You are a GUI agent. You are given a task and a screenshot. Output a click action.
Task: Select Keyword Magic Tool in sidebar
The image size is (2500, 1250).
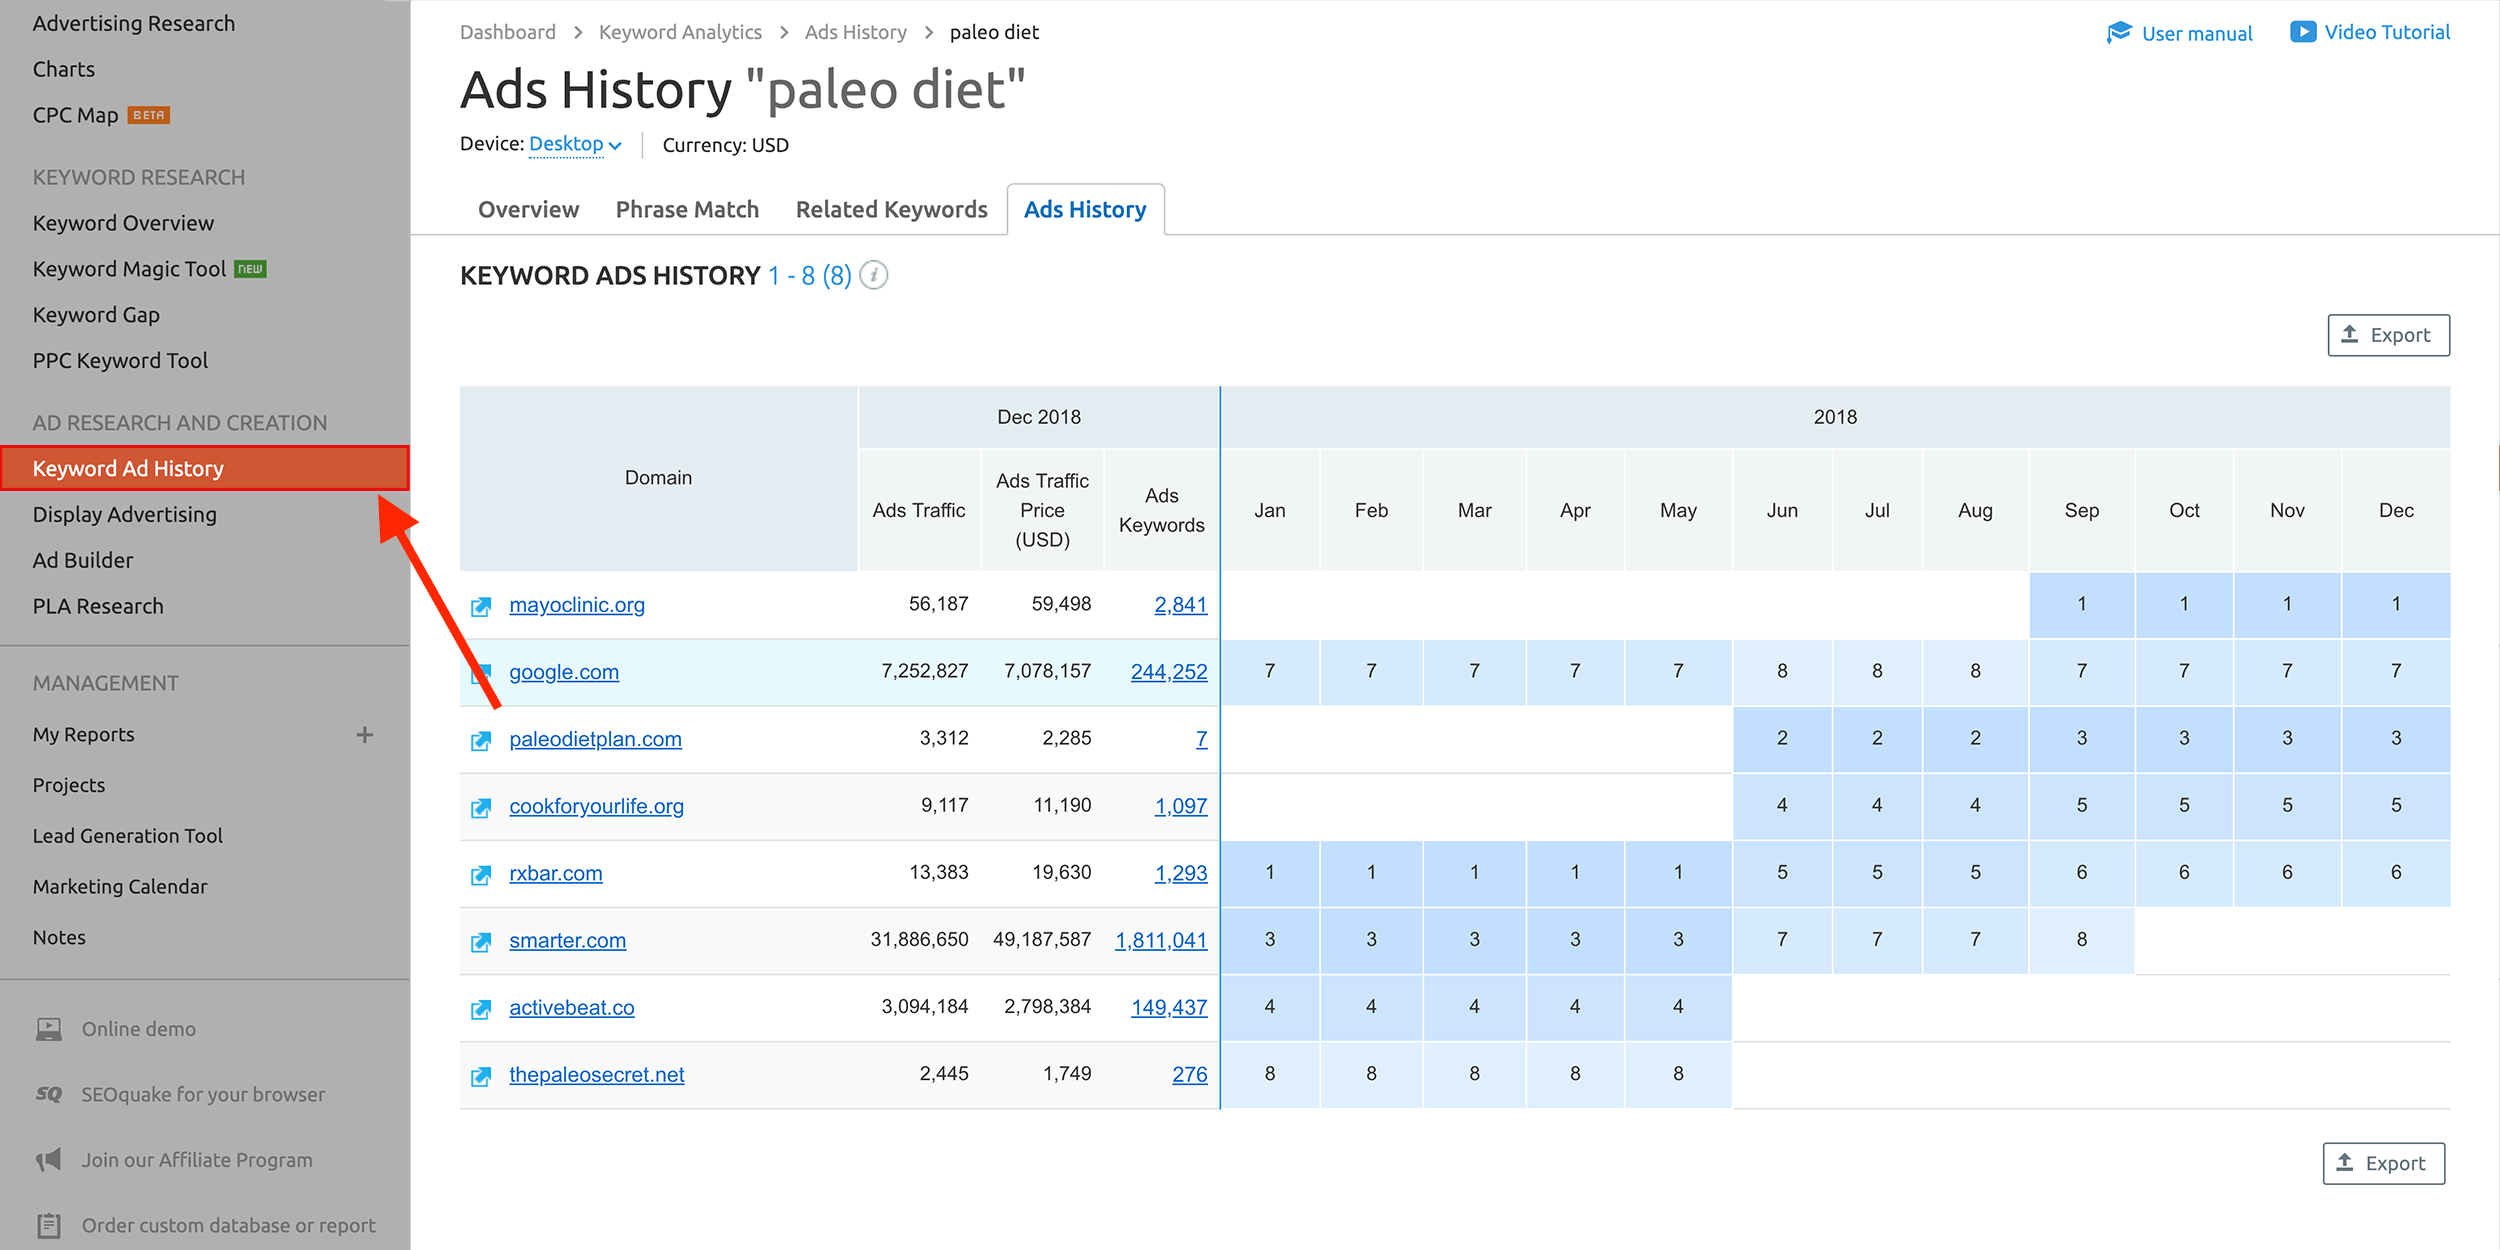pyautogui.click(x=129, y=269)
